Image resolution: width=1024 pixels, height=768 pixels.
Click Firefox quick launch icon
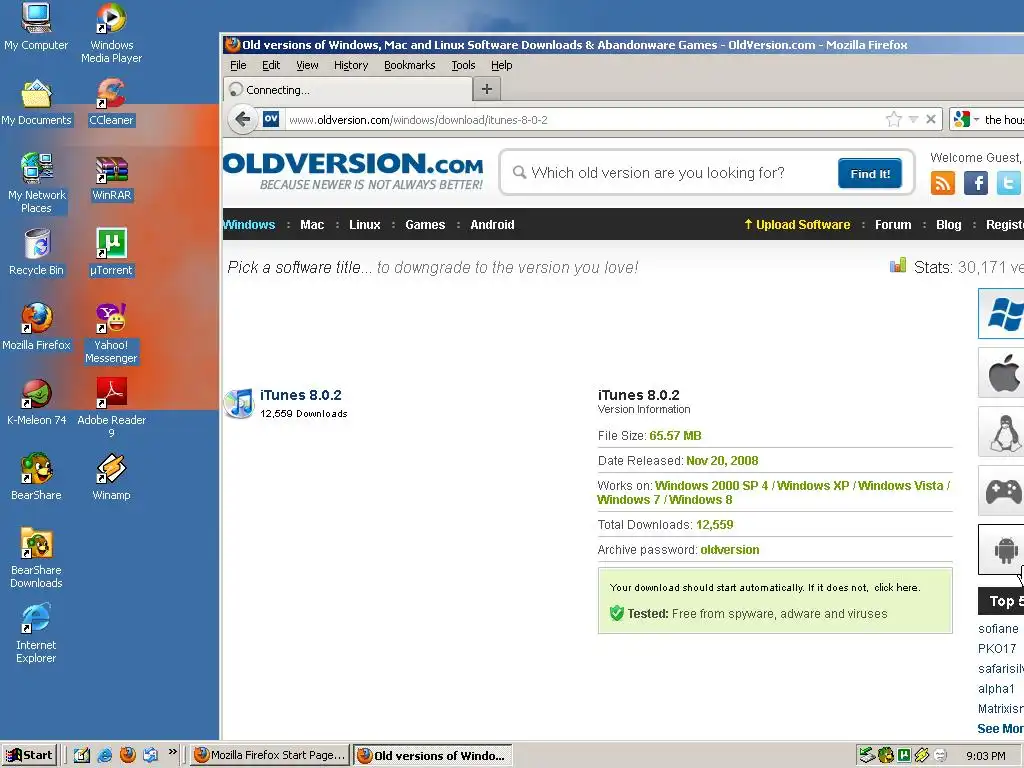[x=127, y=755]
